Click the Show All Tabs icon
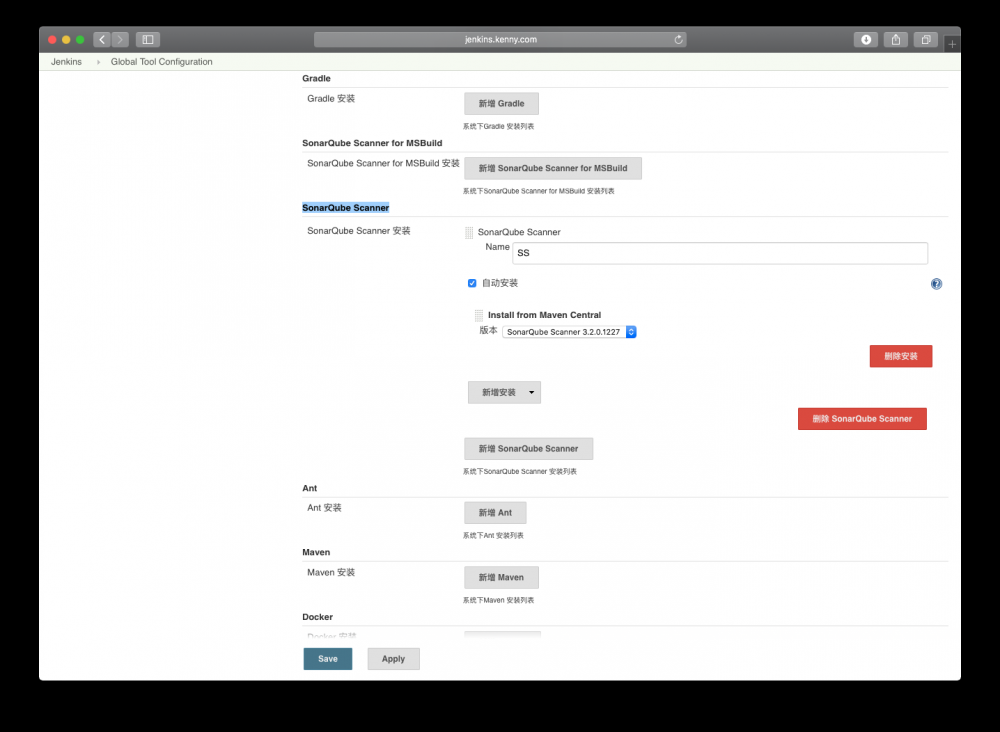This screenshot has height=732, width=1000. pos(925,39)
